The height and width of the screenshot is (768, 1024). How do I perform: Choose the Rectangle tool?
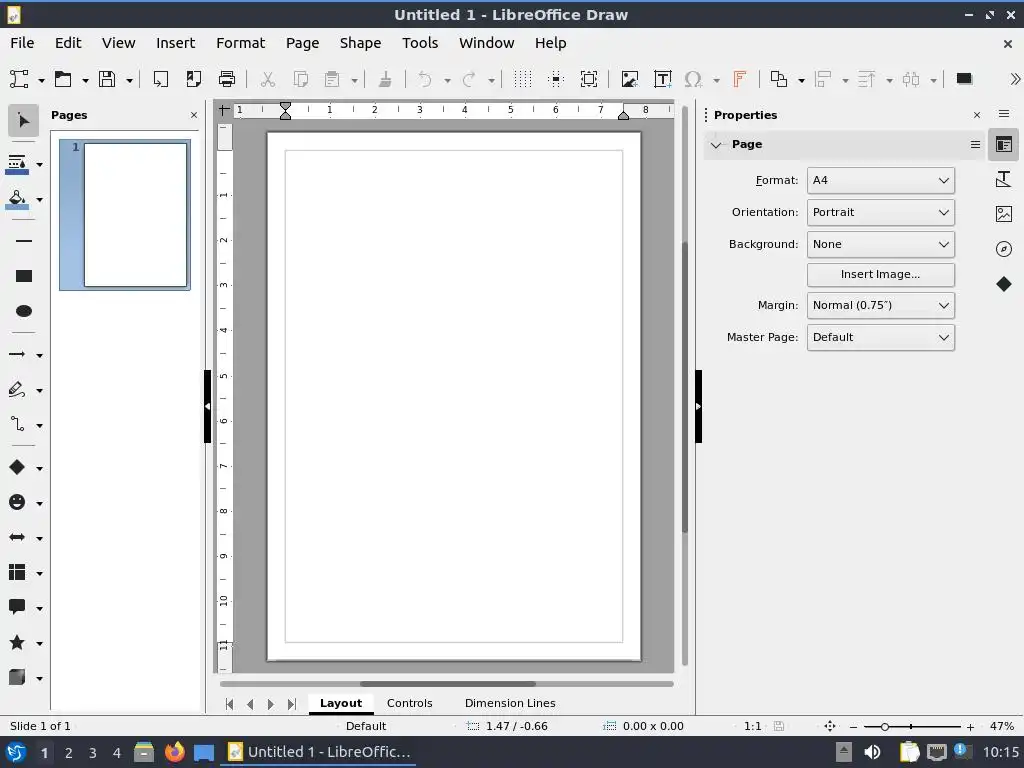pyautogui.click(x=24, y=276)
